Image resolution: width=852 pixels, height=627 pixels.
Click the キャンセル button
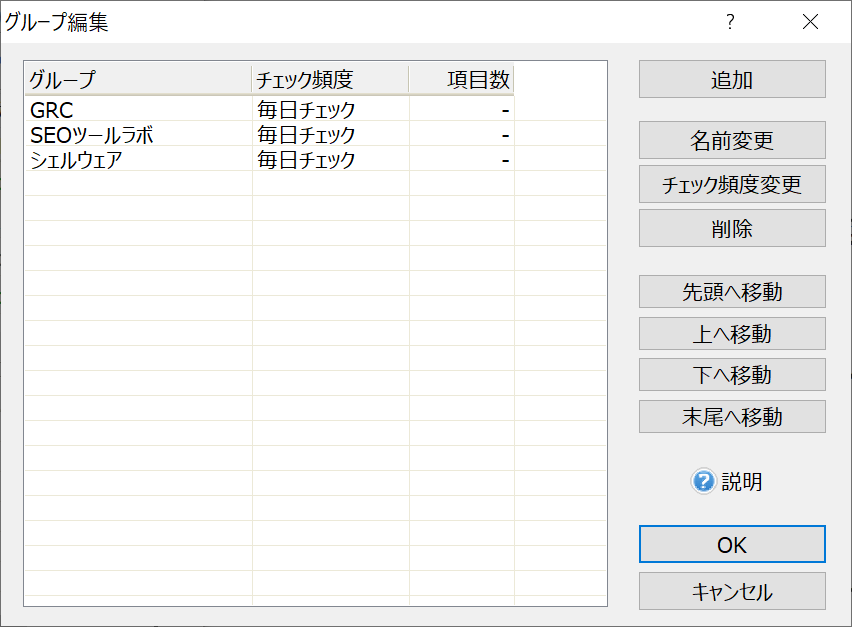pyautogui.click(x=732, y=591)
